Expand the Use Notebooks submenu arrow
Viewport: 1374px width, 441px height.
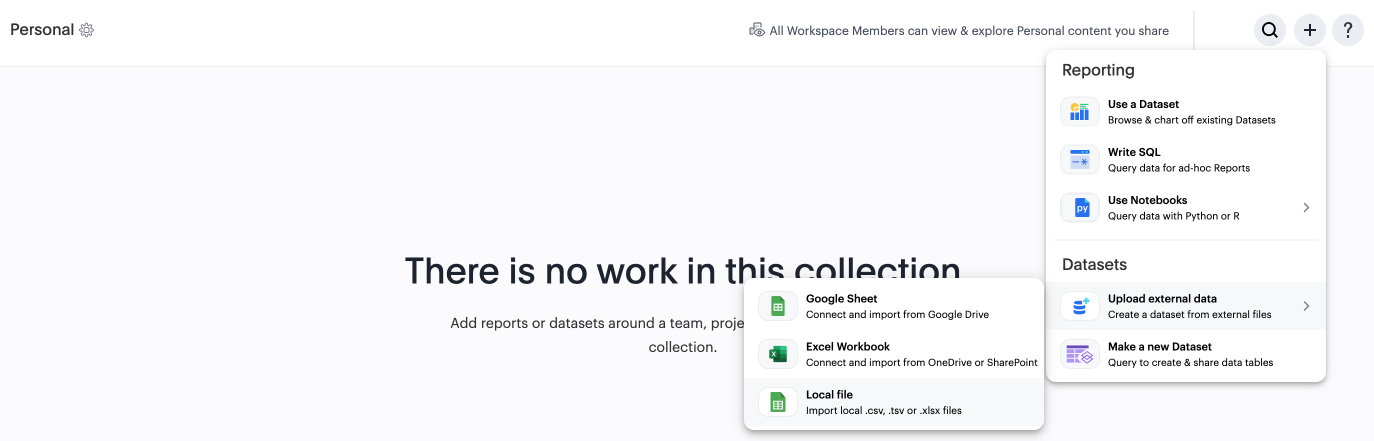click(x=1306, y=208)
